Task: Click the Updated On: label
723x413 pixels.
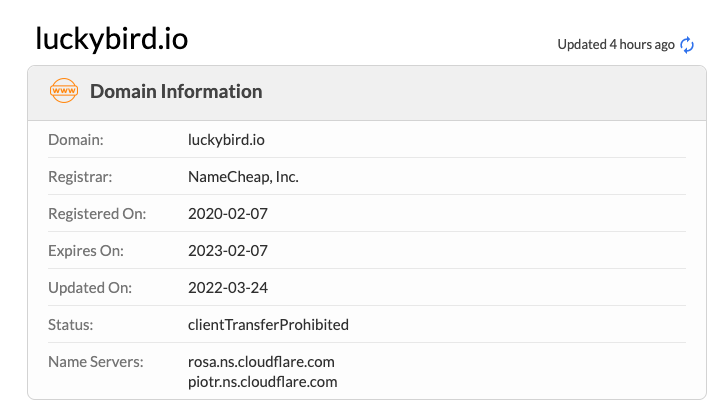Action: [90, 288]
